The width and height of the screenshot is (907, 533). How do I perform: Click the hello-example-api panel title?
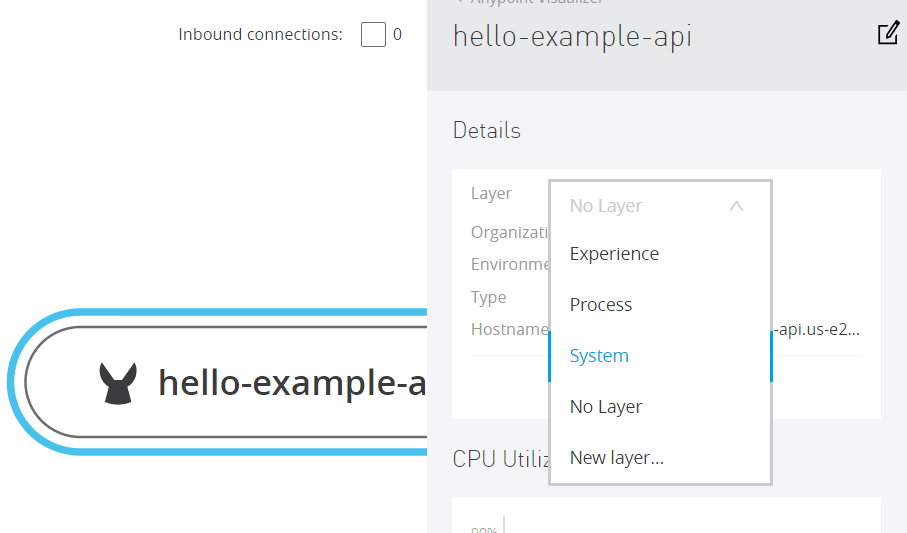tap(572, 36)
